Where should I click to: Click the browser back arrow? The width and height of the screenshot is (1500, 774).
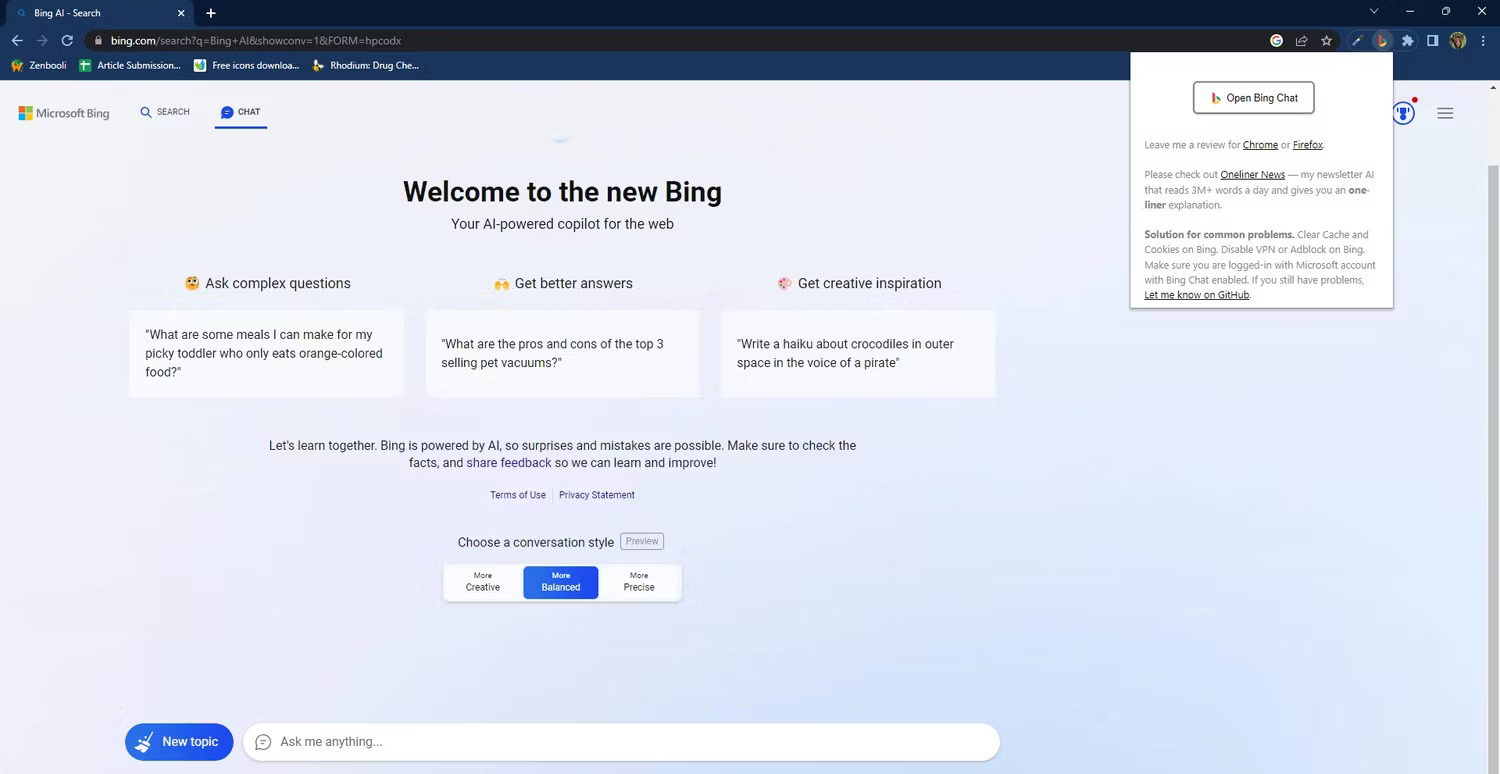tap(17, 41)
